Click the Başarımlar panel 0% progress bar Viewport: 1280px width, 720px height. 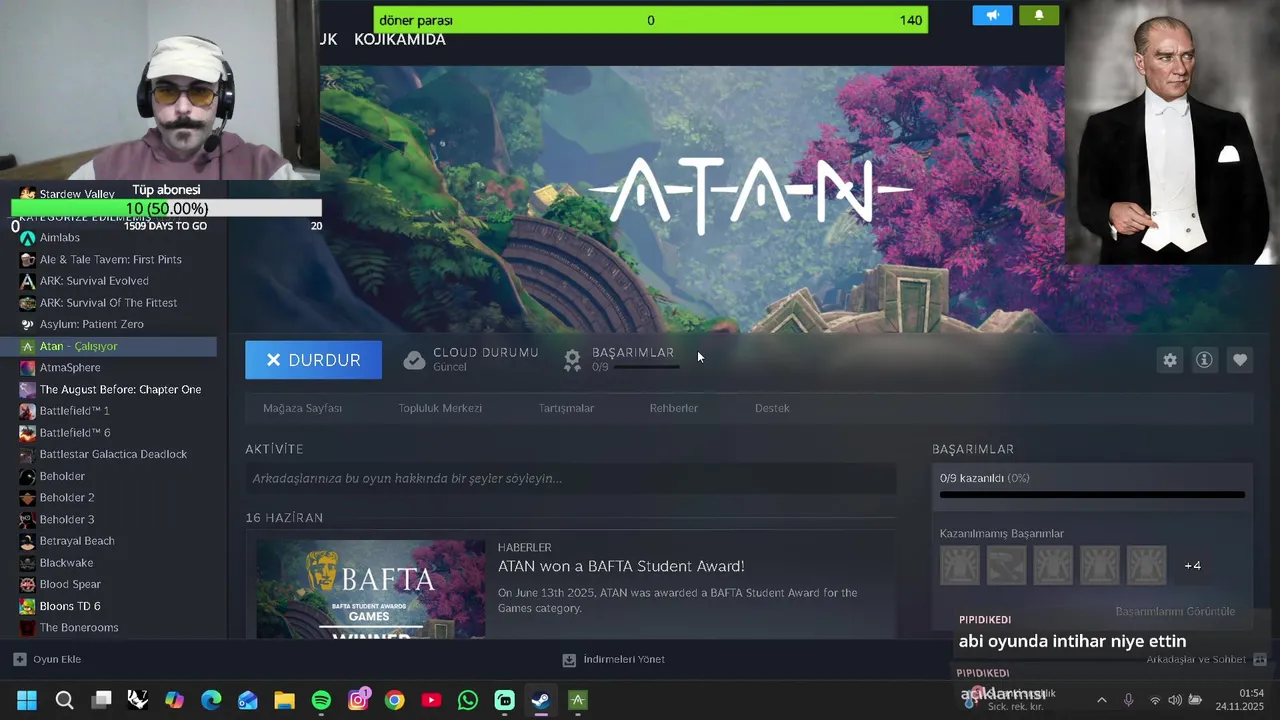coord(1092,494)
